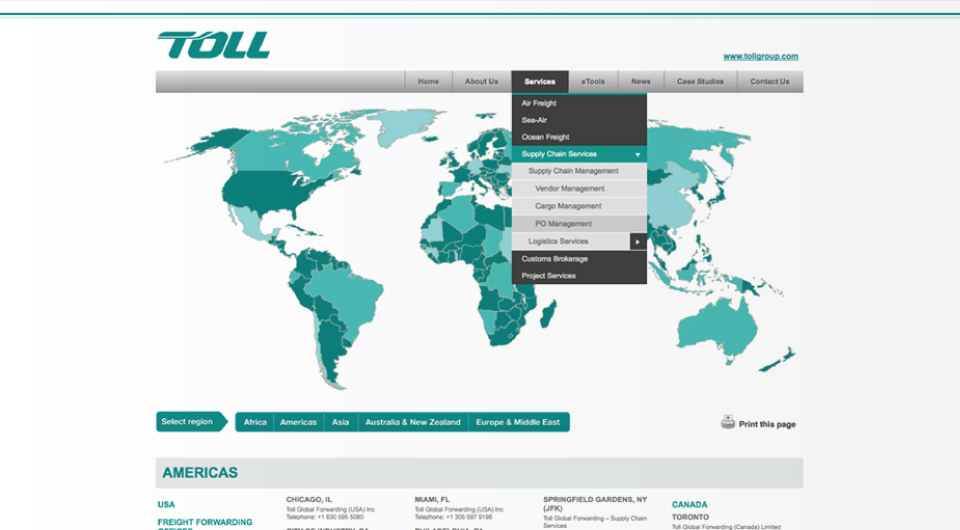Select Logistics Services menu entry
The width and height of the screenshot is (960, 530).
click(571, 241)
